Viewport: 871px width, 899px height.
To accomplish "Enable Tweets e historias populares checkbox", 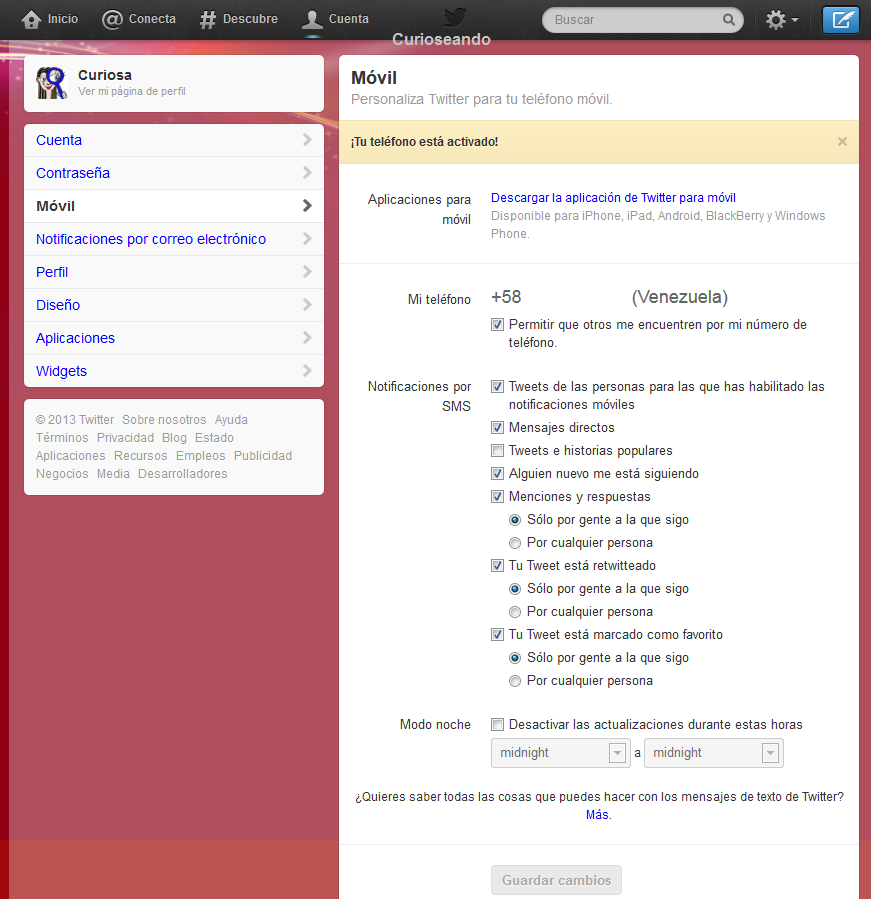I will (497, 451).
